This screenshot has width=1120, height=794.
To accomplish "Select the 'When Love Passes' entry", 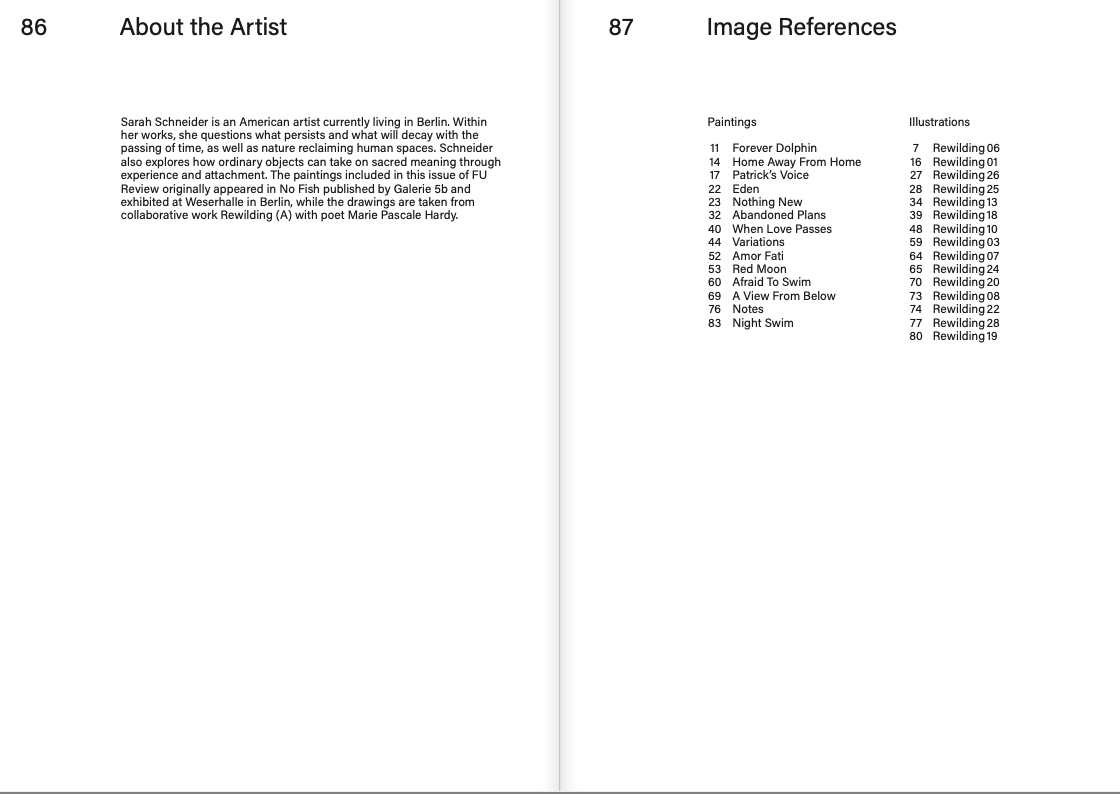I will 781,229.
